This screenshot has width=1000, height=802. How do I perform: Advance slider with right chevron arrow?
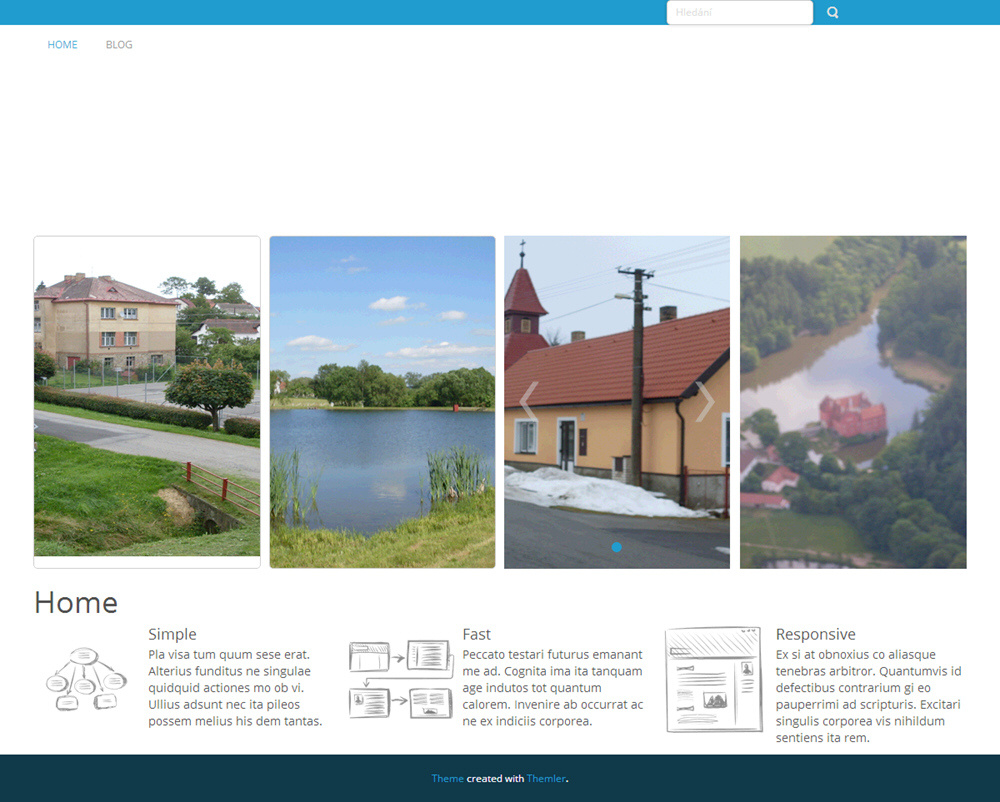point(705,401)
